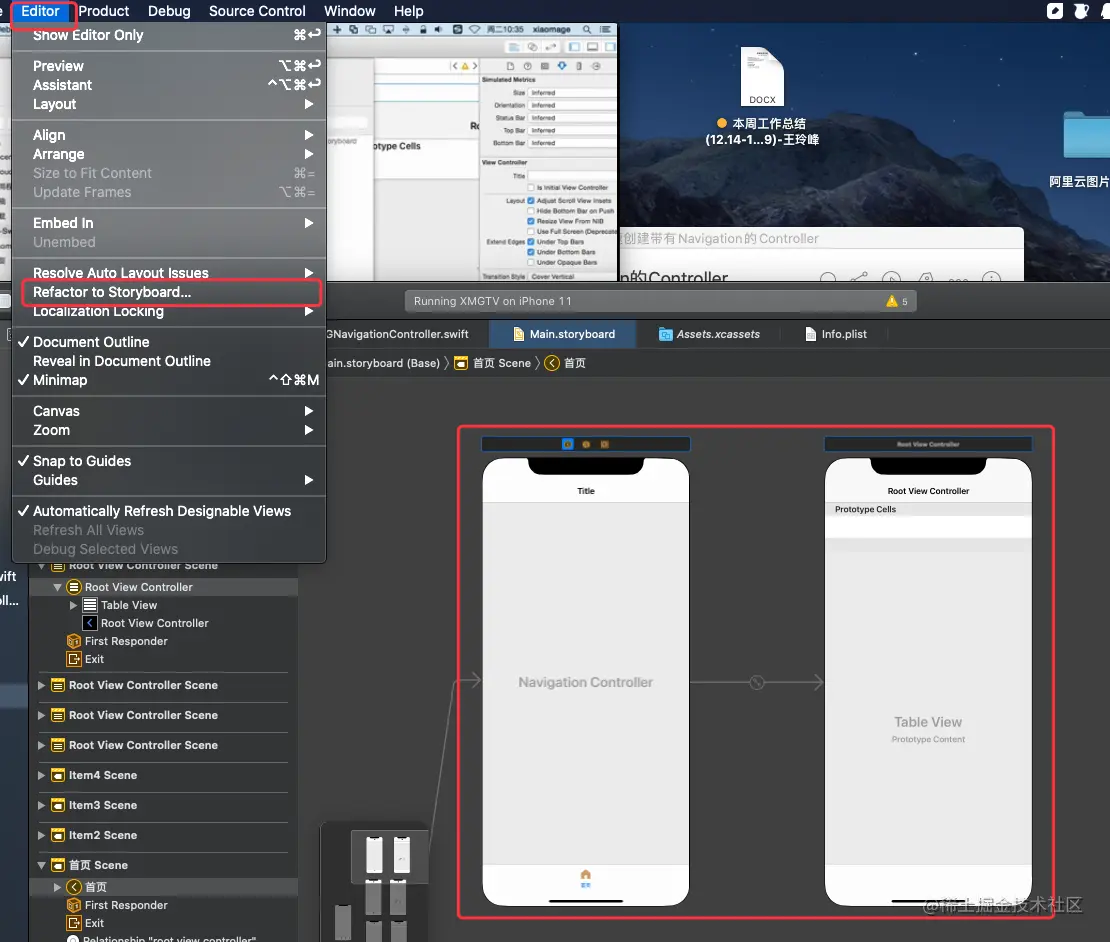Screen dimensions: 1110x942
Task: Expand the Item4 Scene in outline
Action: (x=41, y=775)
